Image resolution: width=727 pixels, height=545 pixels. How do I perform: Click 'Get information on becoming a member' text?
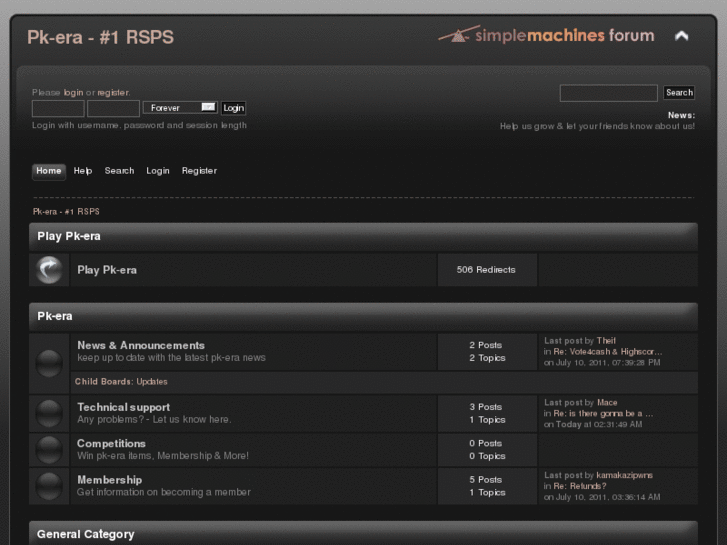(x=164, y=492)
